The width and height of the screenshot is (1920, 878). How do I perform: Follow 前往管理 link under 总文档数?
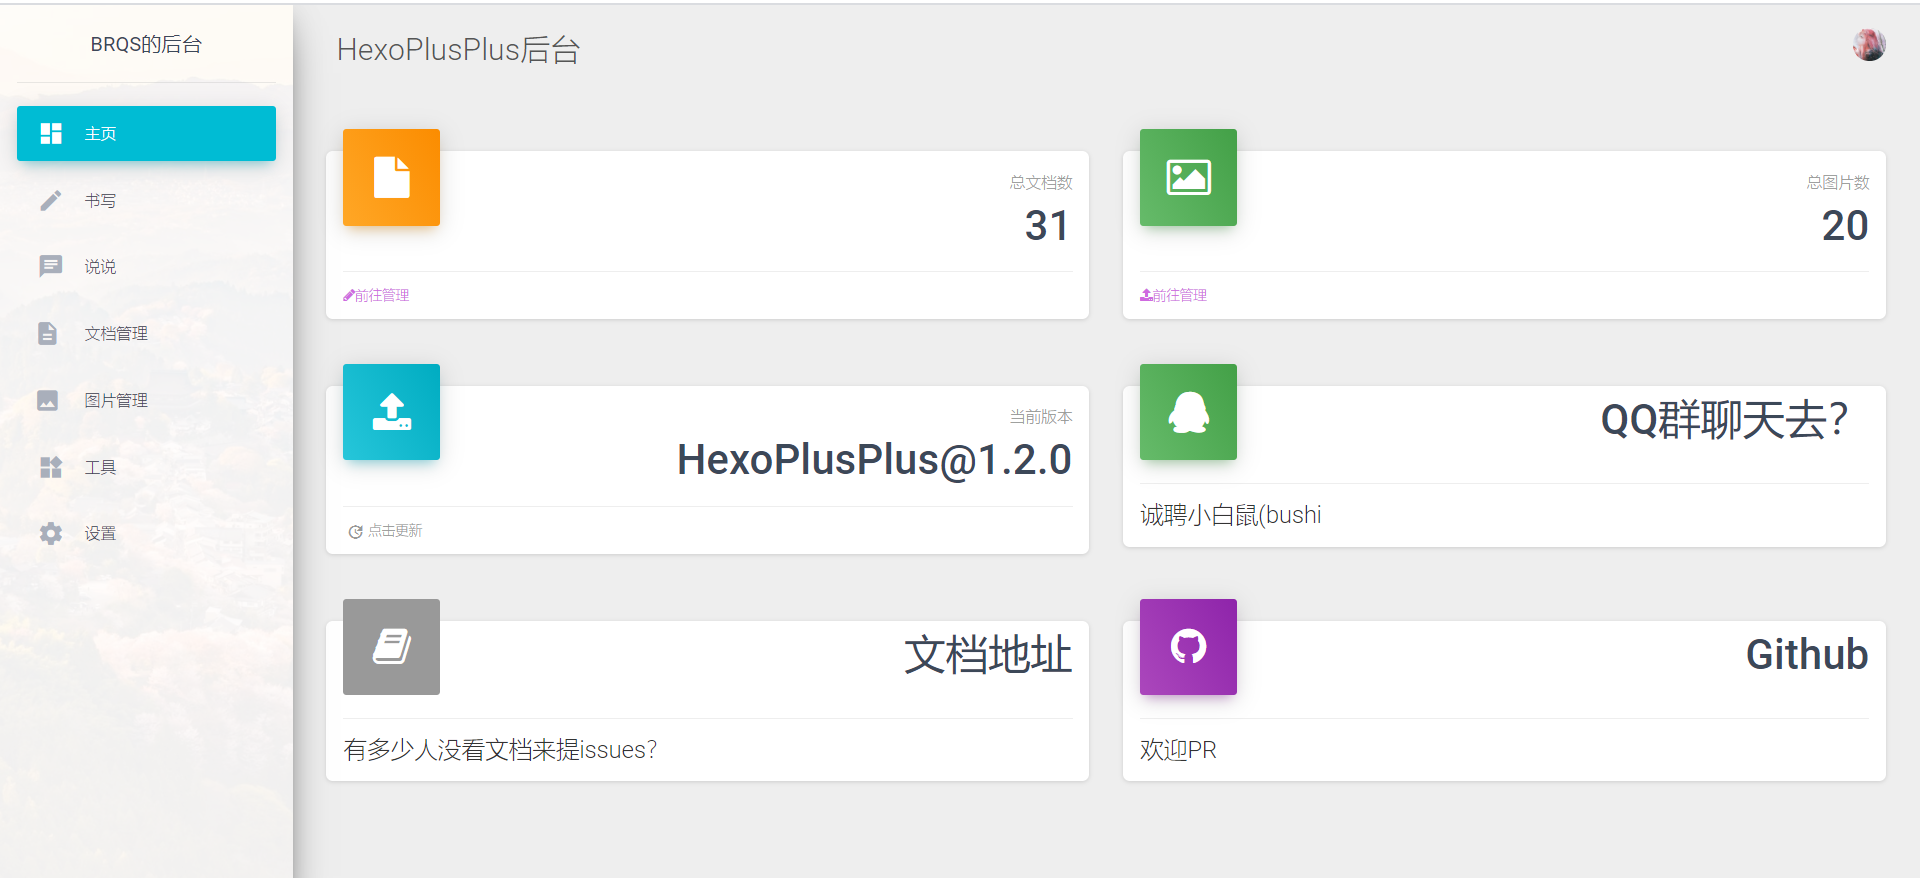tap(382, 295)
